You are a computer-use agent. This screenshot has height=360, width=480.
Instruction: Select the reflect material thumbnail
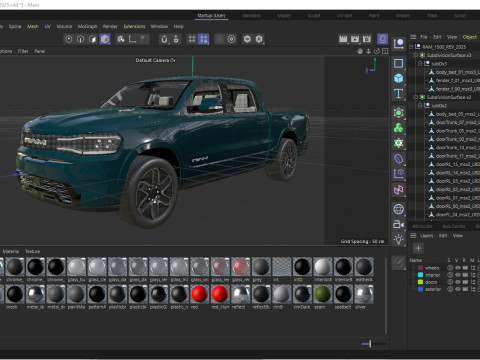[241, 294]
